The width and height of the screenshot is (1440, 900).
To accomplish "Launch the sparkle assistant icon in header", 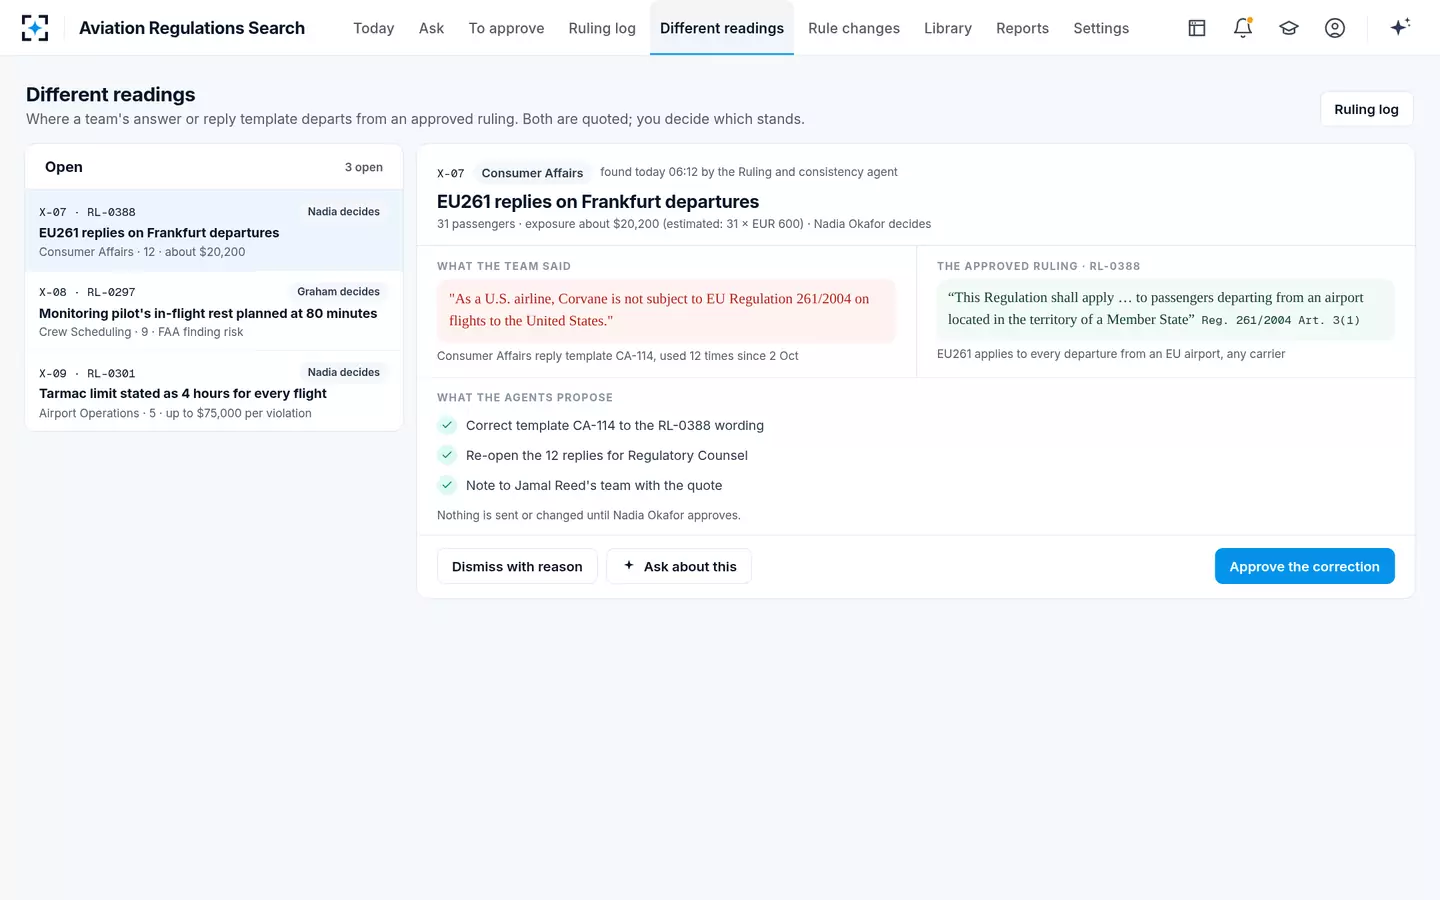I will [x=1400, y=27].
